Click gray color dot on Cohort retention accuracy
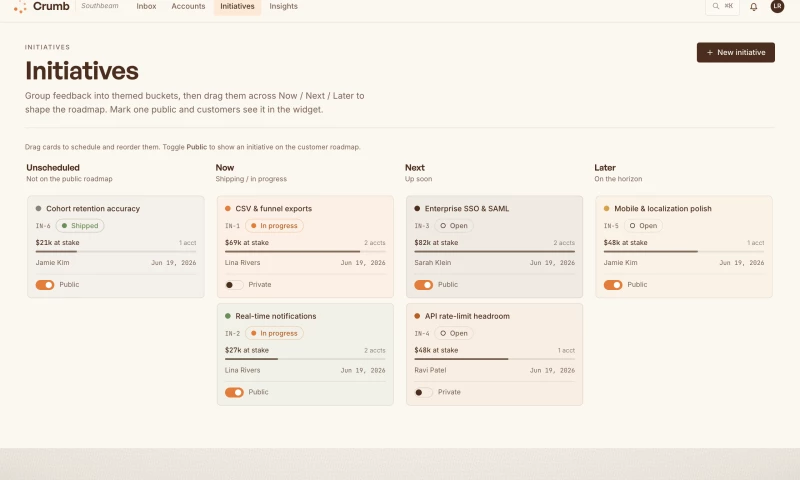The height and width of the screenshot is (480, 800). (x=38, y=209)
